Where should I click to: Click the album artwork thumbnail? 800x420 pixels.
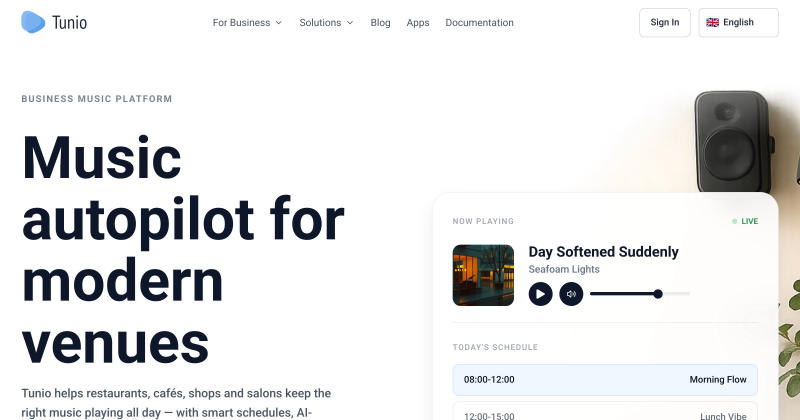(x=483, y=275)
